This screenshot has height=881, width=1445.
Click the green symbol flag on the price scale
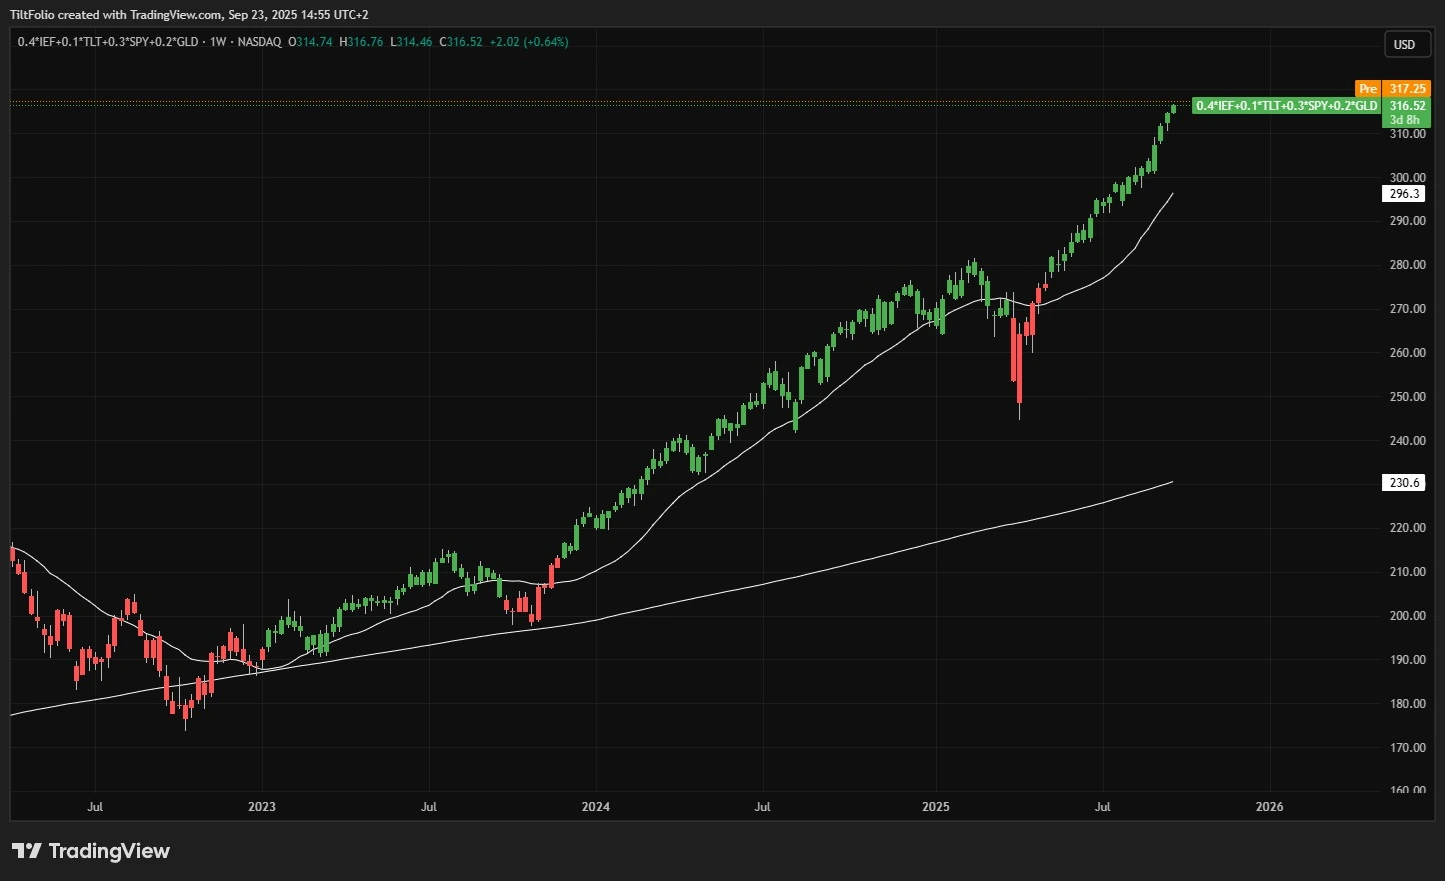tap(1287, 105)
